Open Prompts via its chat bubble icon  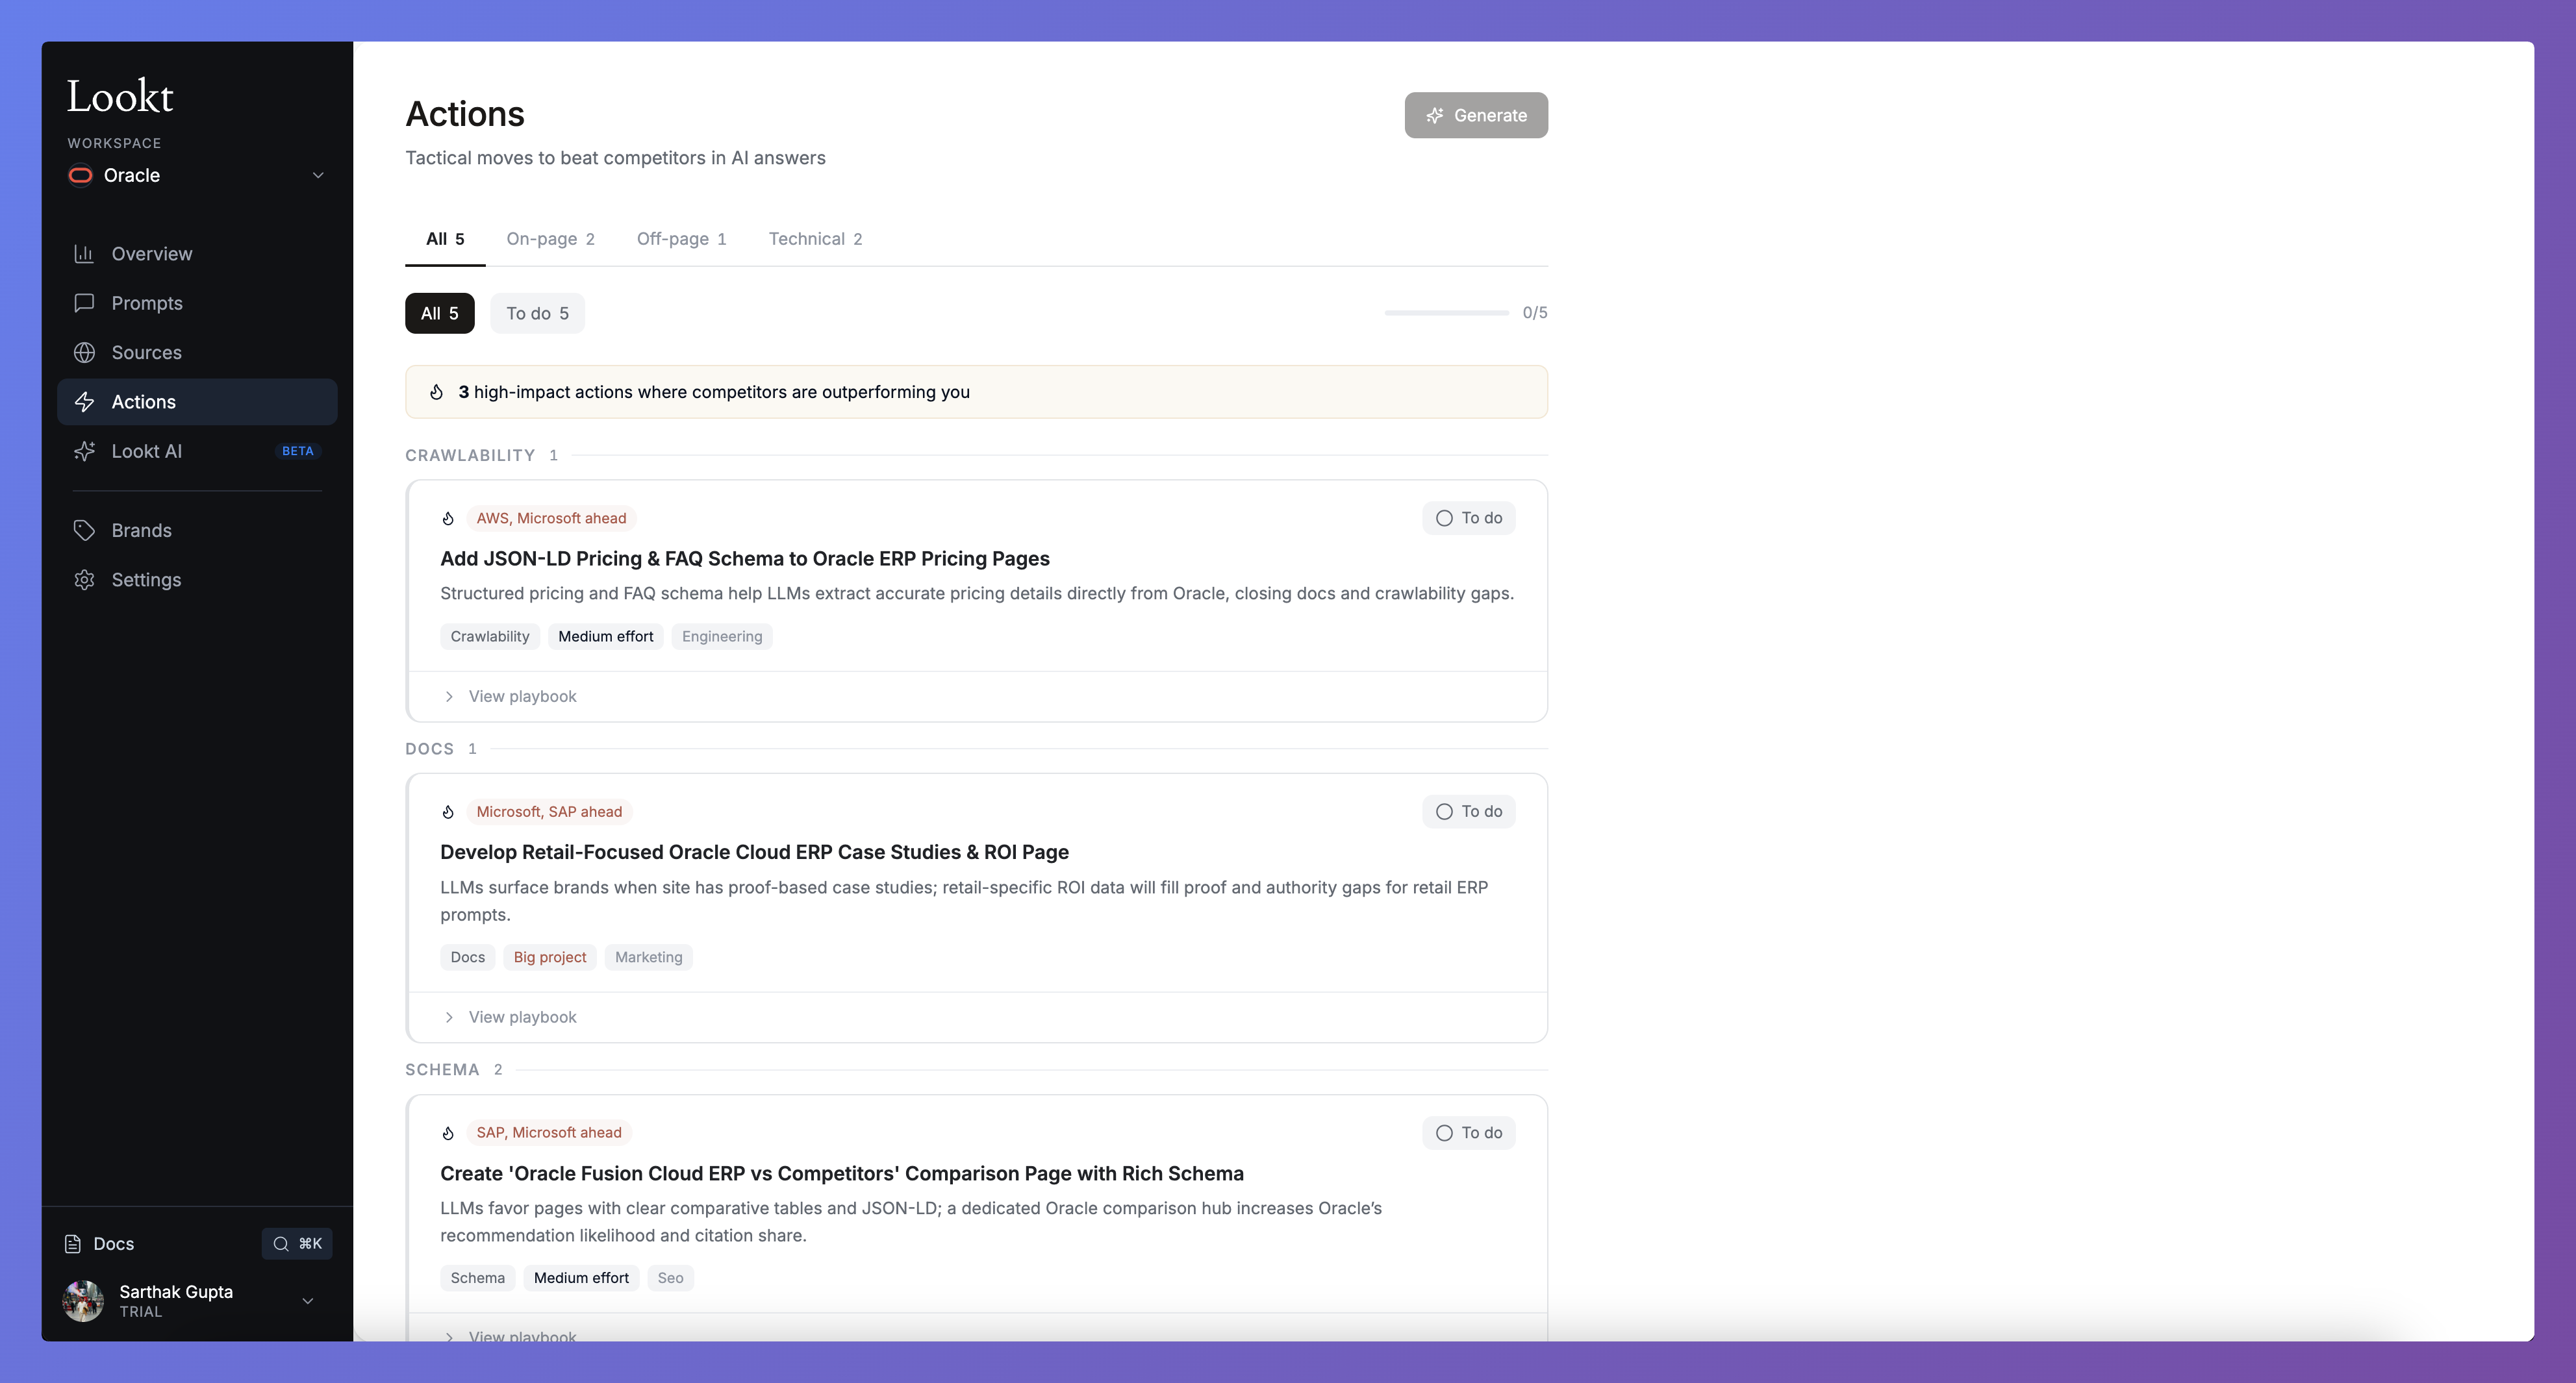coord(84,303)
